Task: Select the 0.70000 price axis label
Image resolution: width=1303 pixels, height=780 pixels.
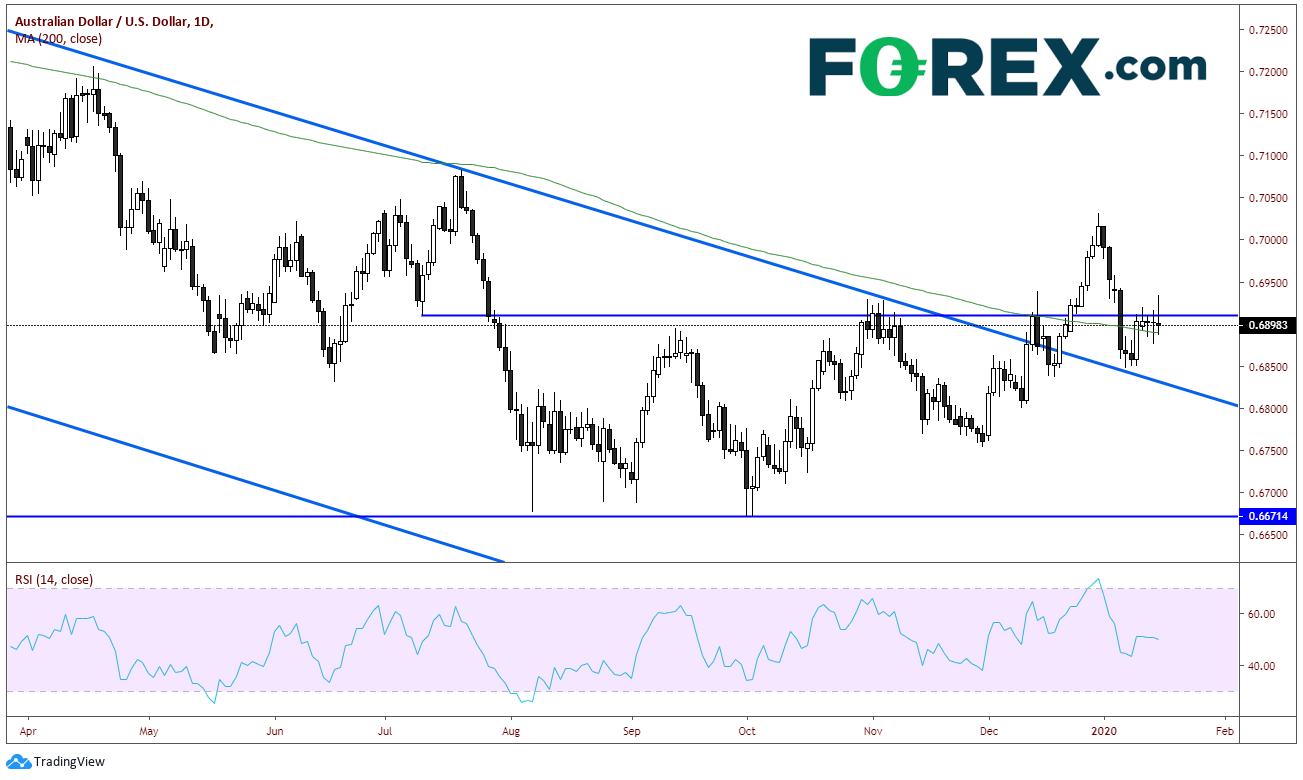Action: [1266, 240]
